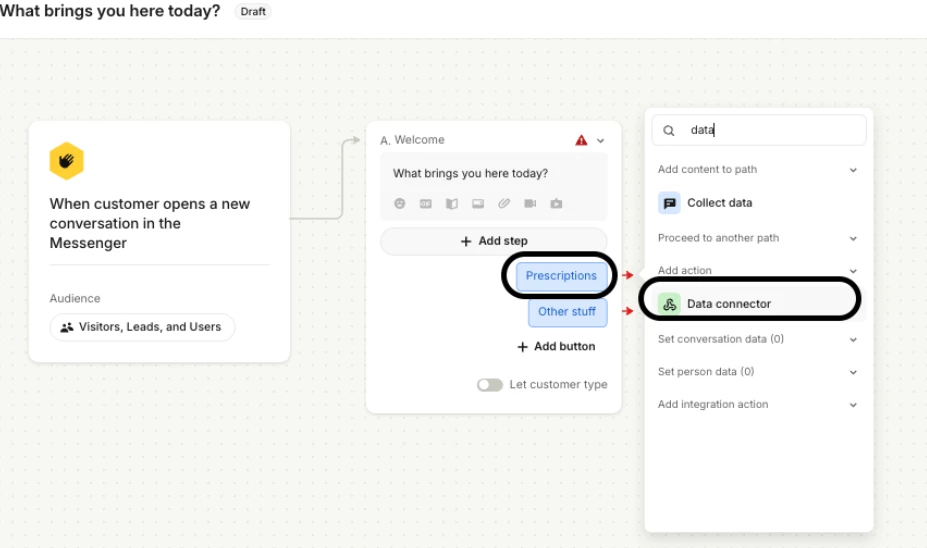Image resolution: width=927 pixels, height=548 pixels.
Task: Choose Collect data from the menu
Action: [719, 203]
